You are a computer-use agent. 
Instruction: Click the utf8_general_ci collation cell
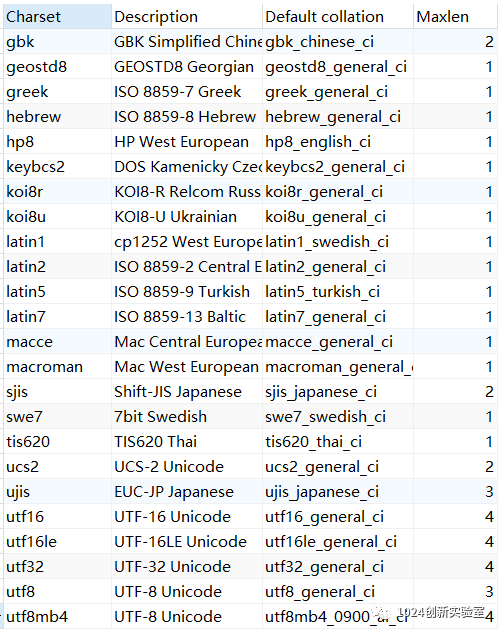(x=338, y=592)
